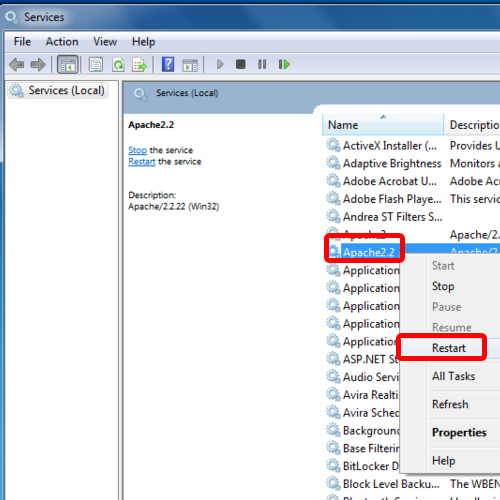The image size is (500, 500).
Task: Click the Stop the service link
Action: pos(137,150)
